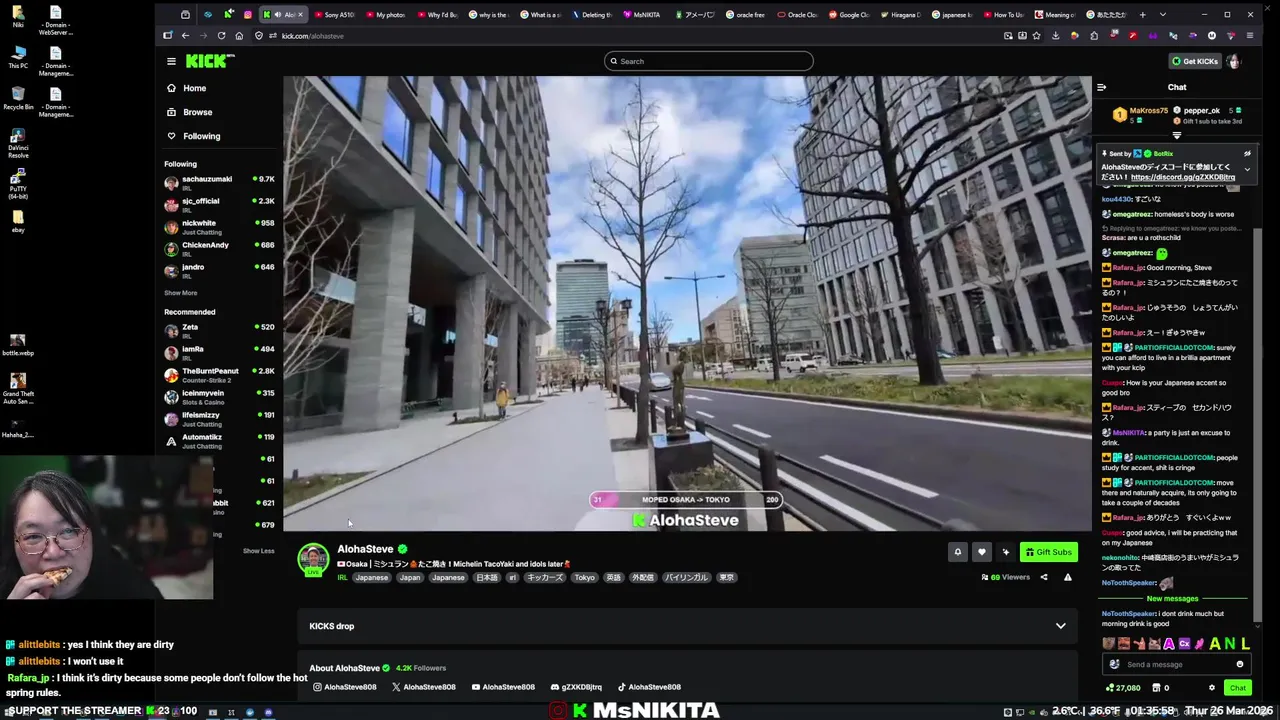
Task: Open lifeismizzy recommended channel
Action: click(x=219, y=419)
